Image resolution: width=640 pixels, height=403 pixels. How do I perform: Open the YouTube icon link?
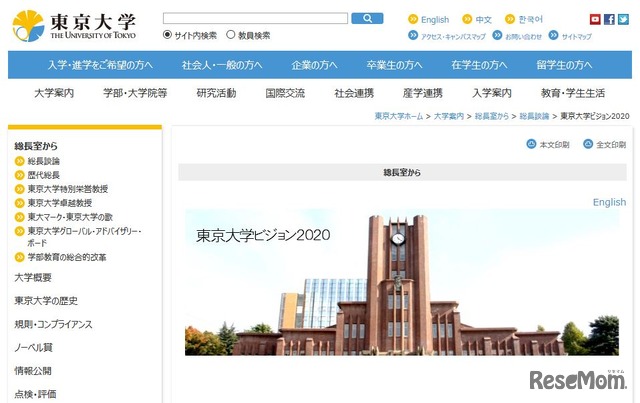pyautogui.click(x=595, y=19)
